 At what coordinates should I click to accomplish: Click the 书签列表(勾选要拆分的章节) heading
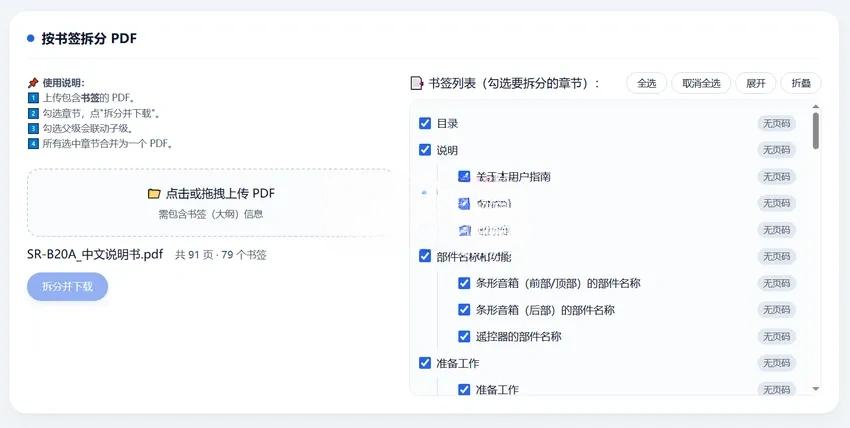(514, 83)
